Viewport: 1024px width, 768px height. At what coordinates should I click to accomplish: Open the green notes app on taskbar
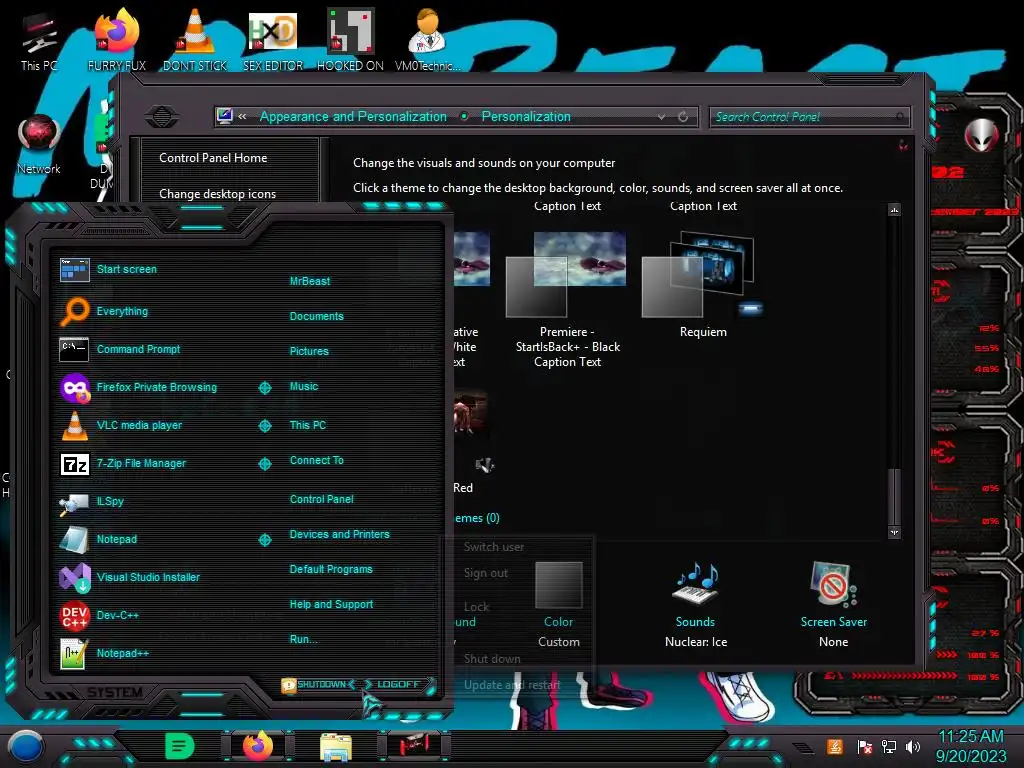click(180, 746)
